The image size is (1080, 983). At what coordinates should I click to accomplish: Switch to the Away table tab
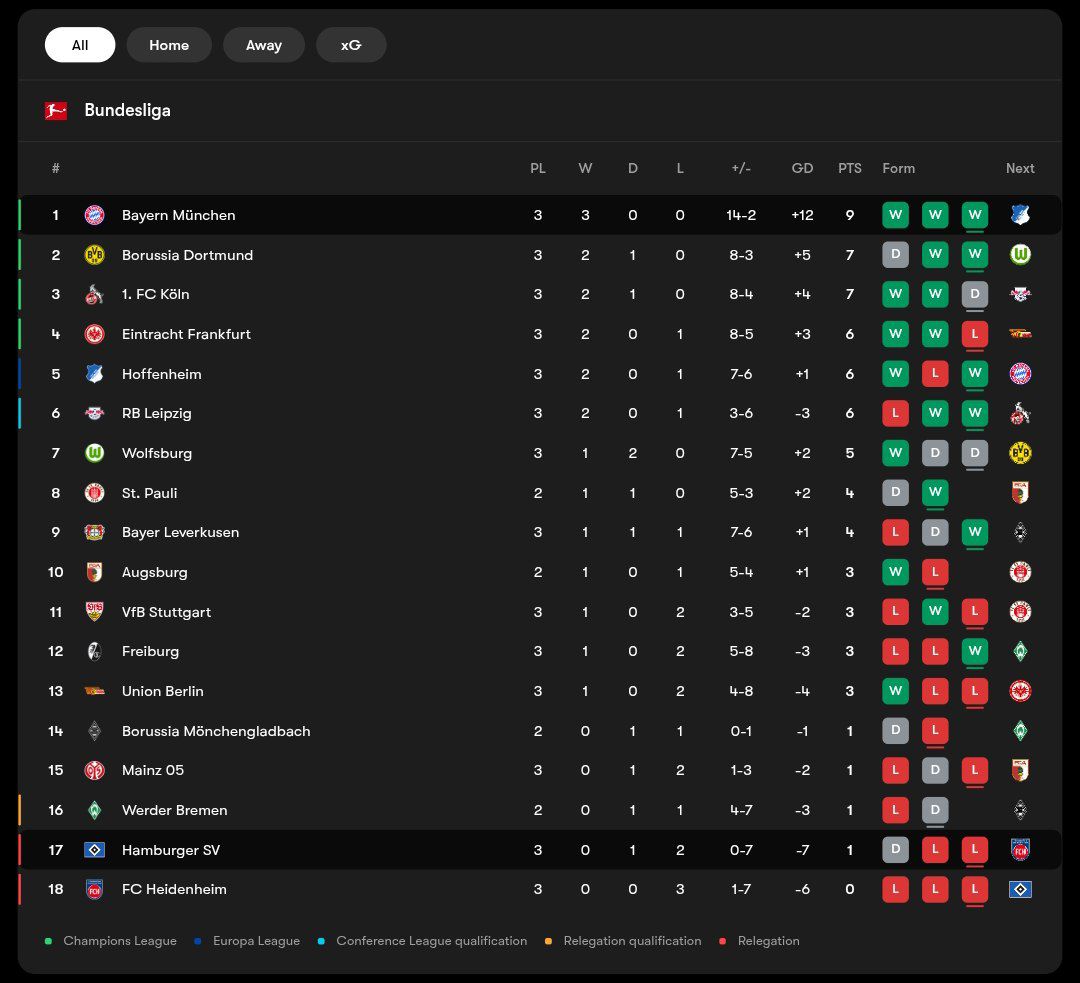264,45
